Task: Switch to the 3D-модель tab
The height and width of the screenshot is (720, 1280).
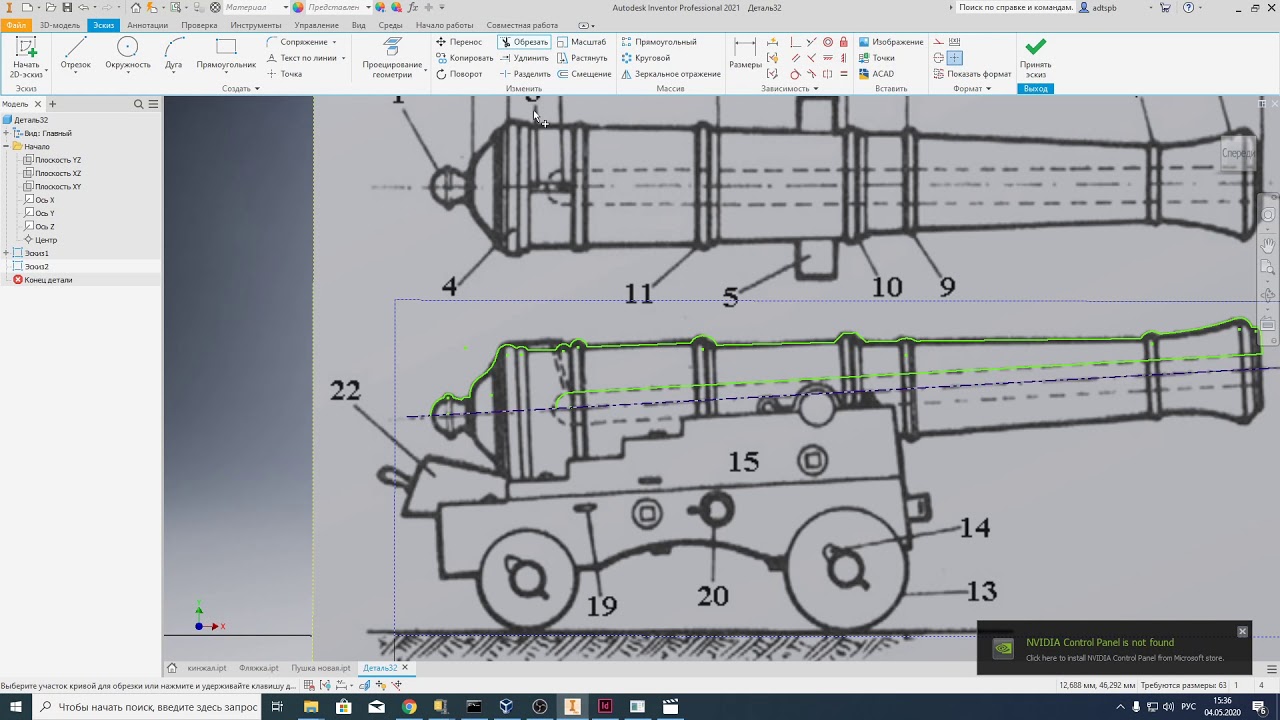Action: 60,25
